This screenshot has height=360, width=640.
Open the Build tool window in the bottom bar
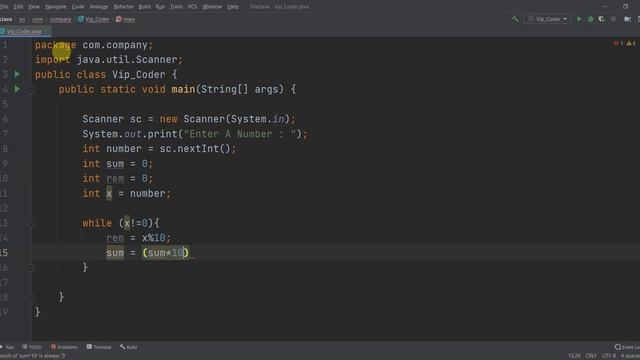tap(129, 347)
